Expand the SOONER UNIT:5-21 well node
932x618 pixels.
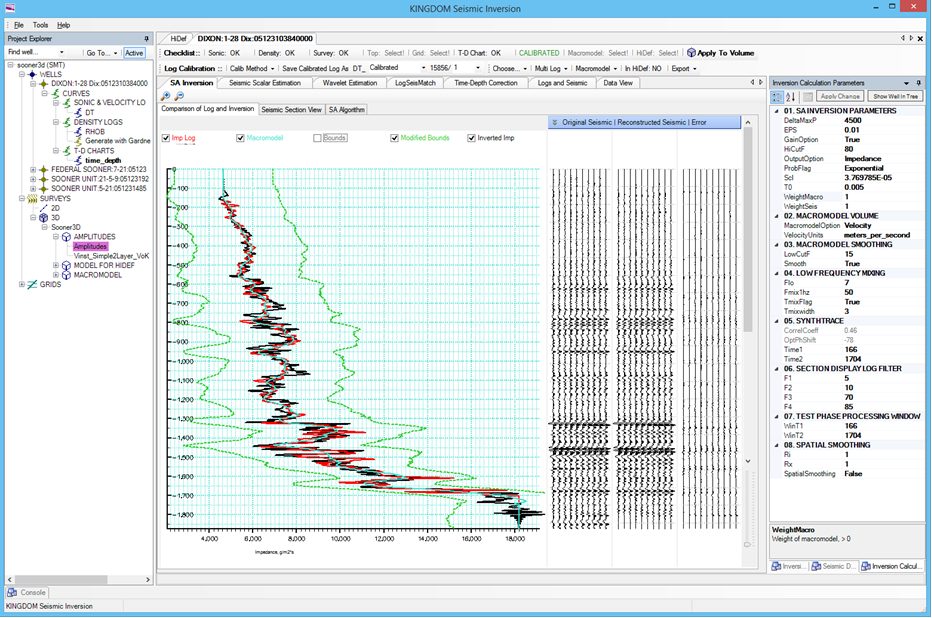(x=33, y=188)
